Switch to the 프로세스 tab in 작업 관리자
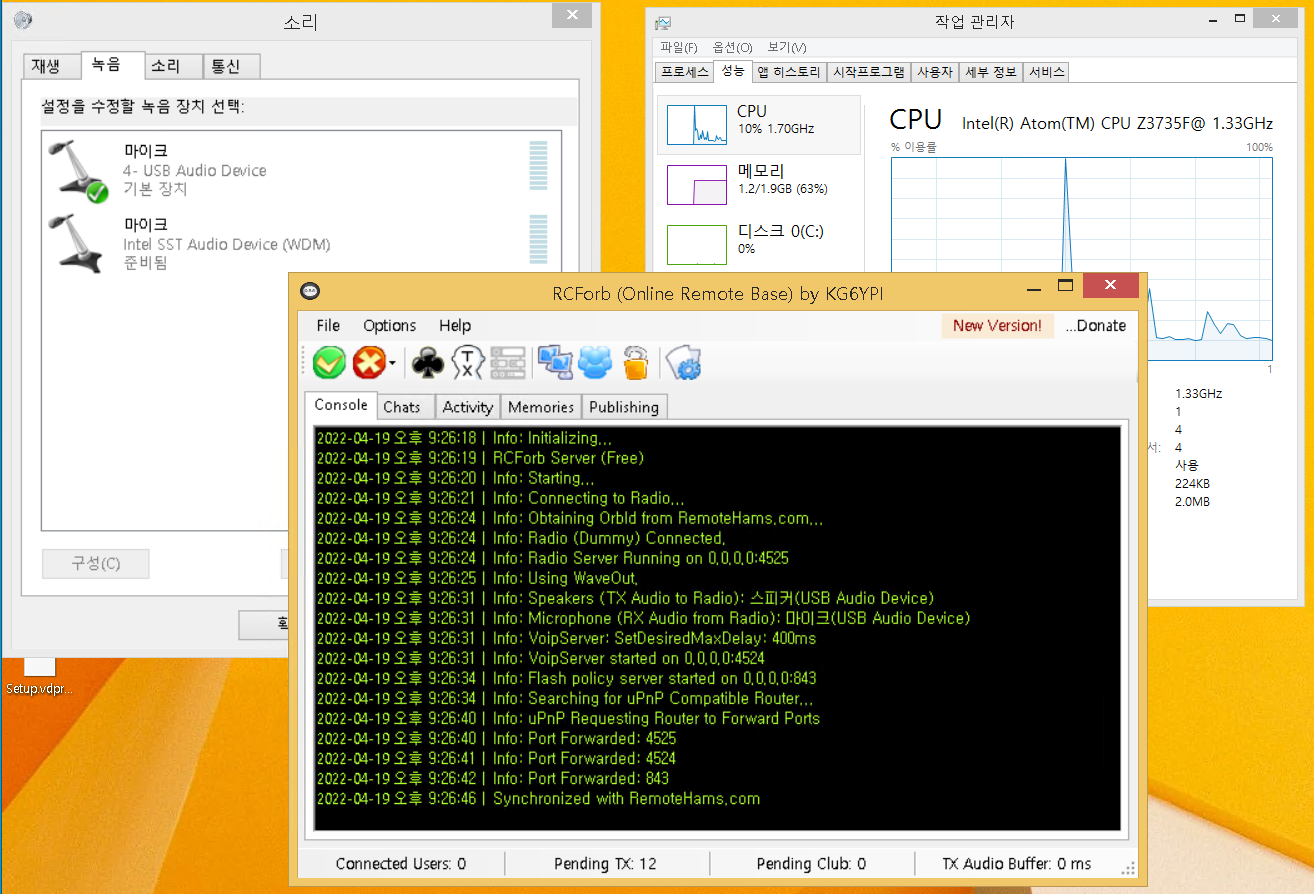The height and width of the screenshot is (894, 1314). [685, 72]
